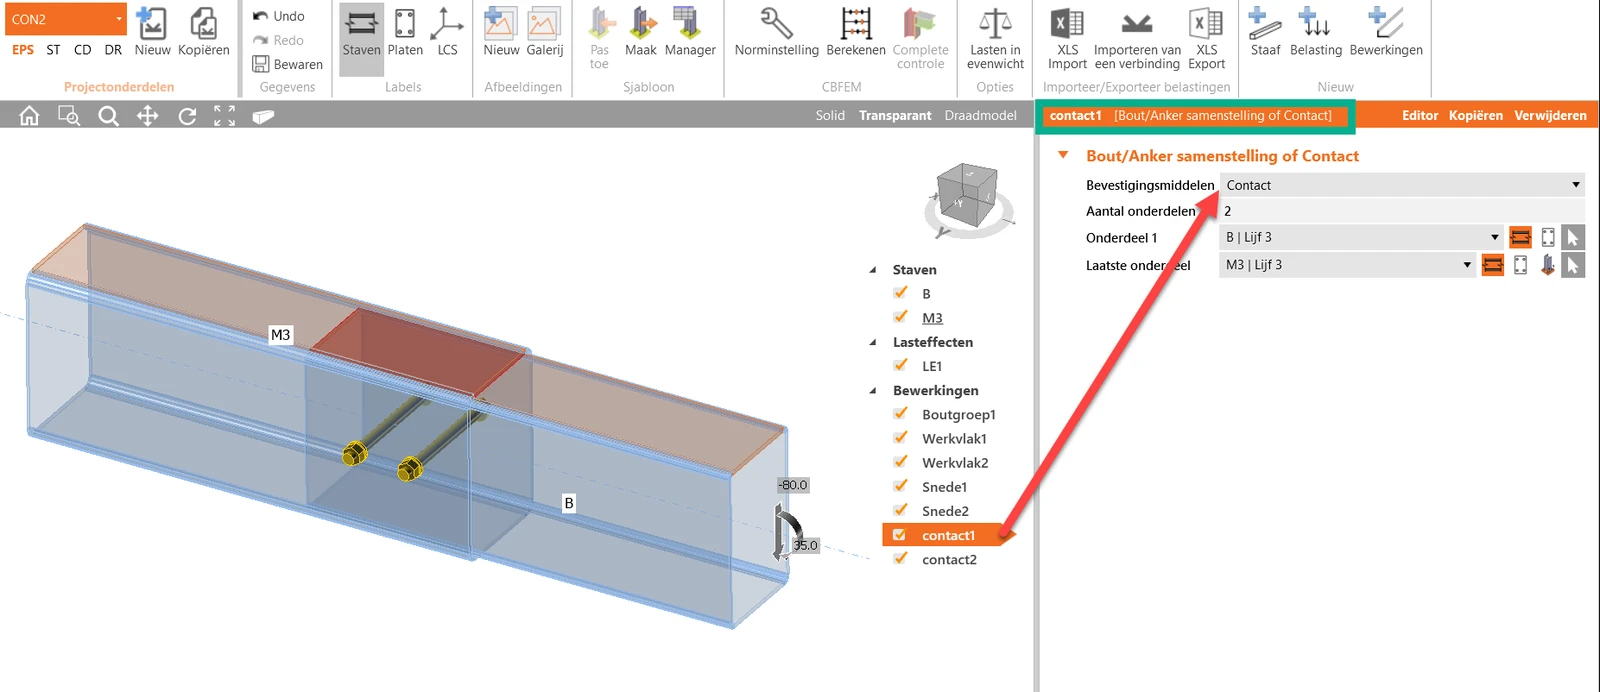Click the Verwijderen button

pyautogui.click(x=1550, y=115)
